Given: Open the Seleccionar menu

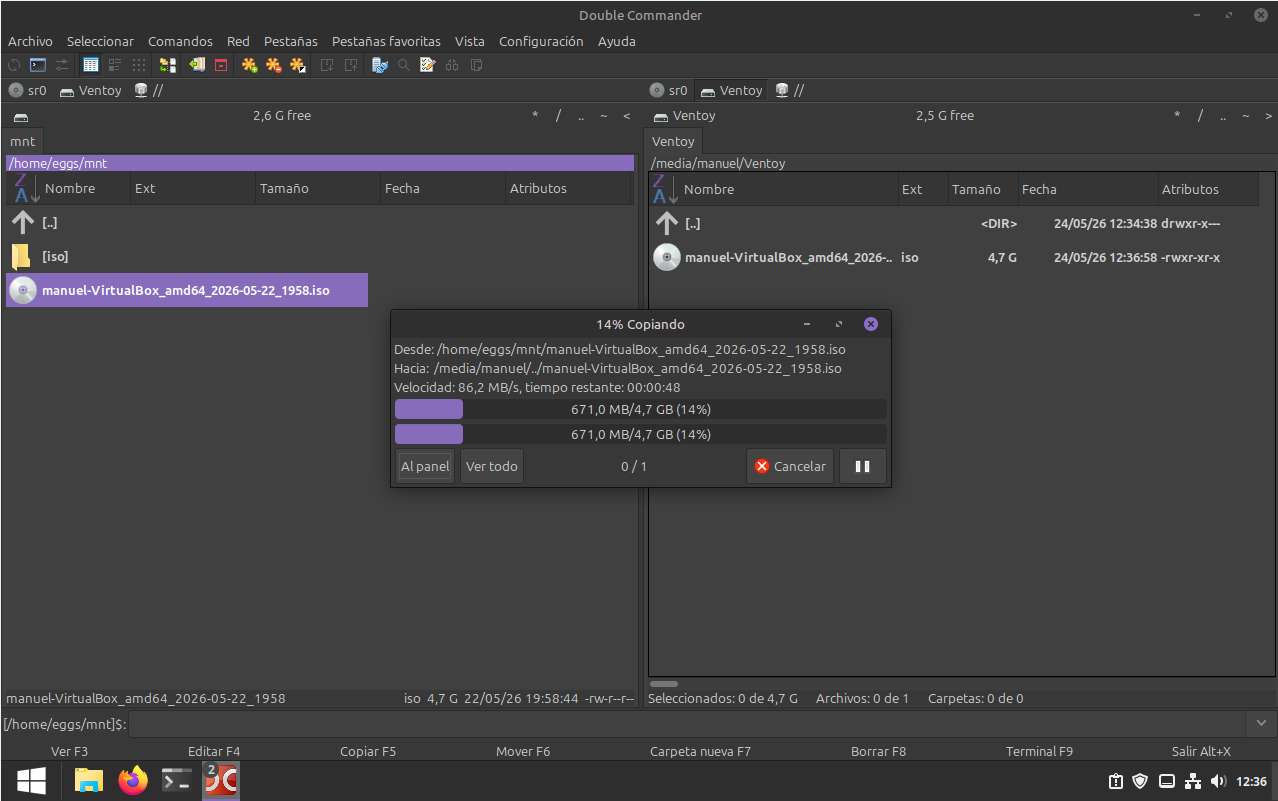Looking at the screenshot, I should (x=100, y=41).
